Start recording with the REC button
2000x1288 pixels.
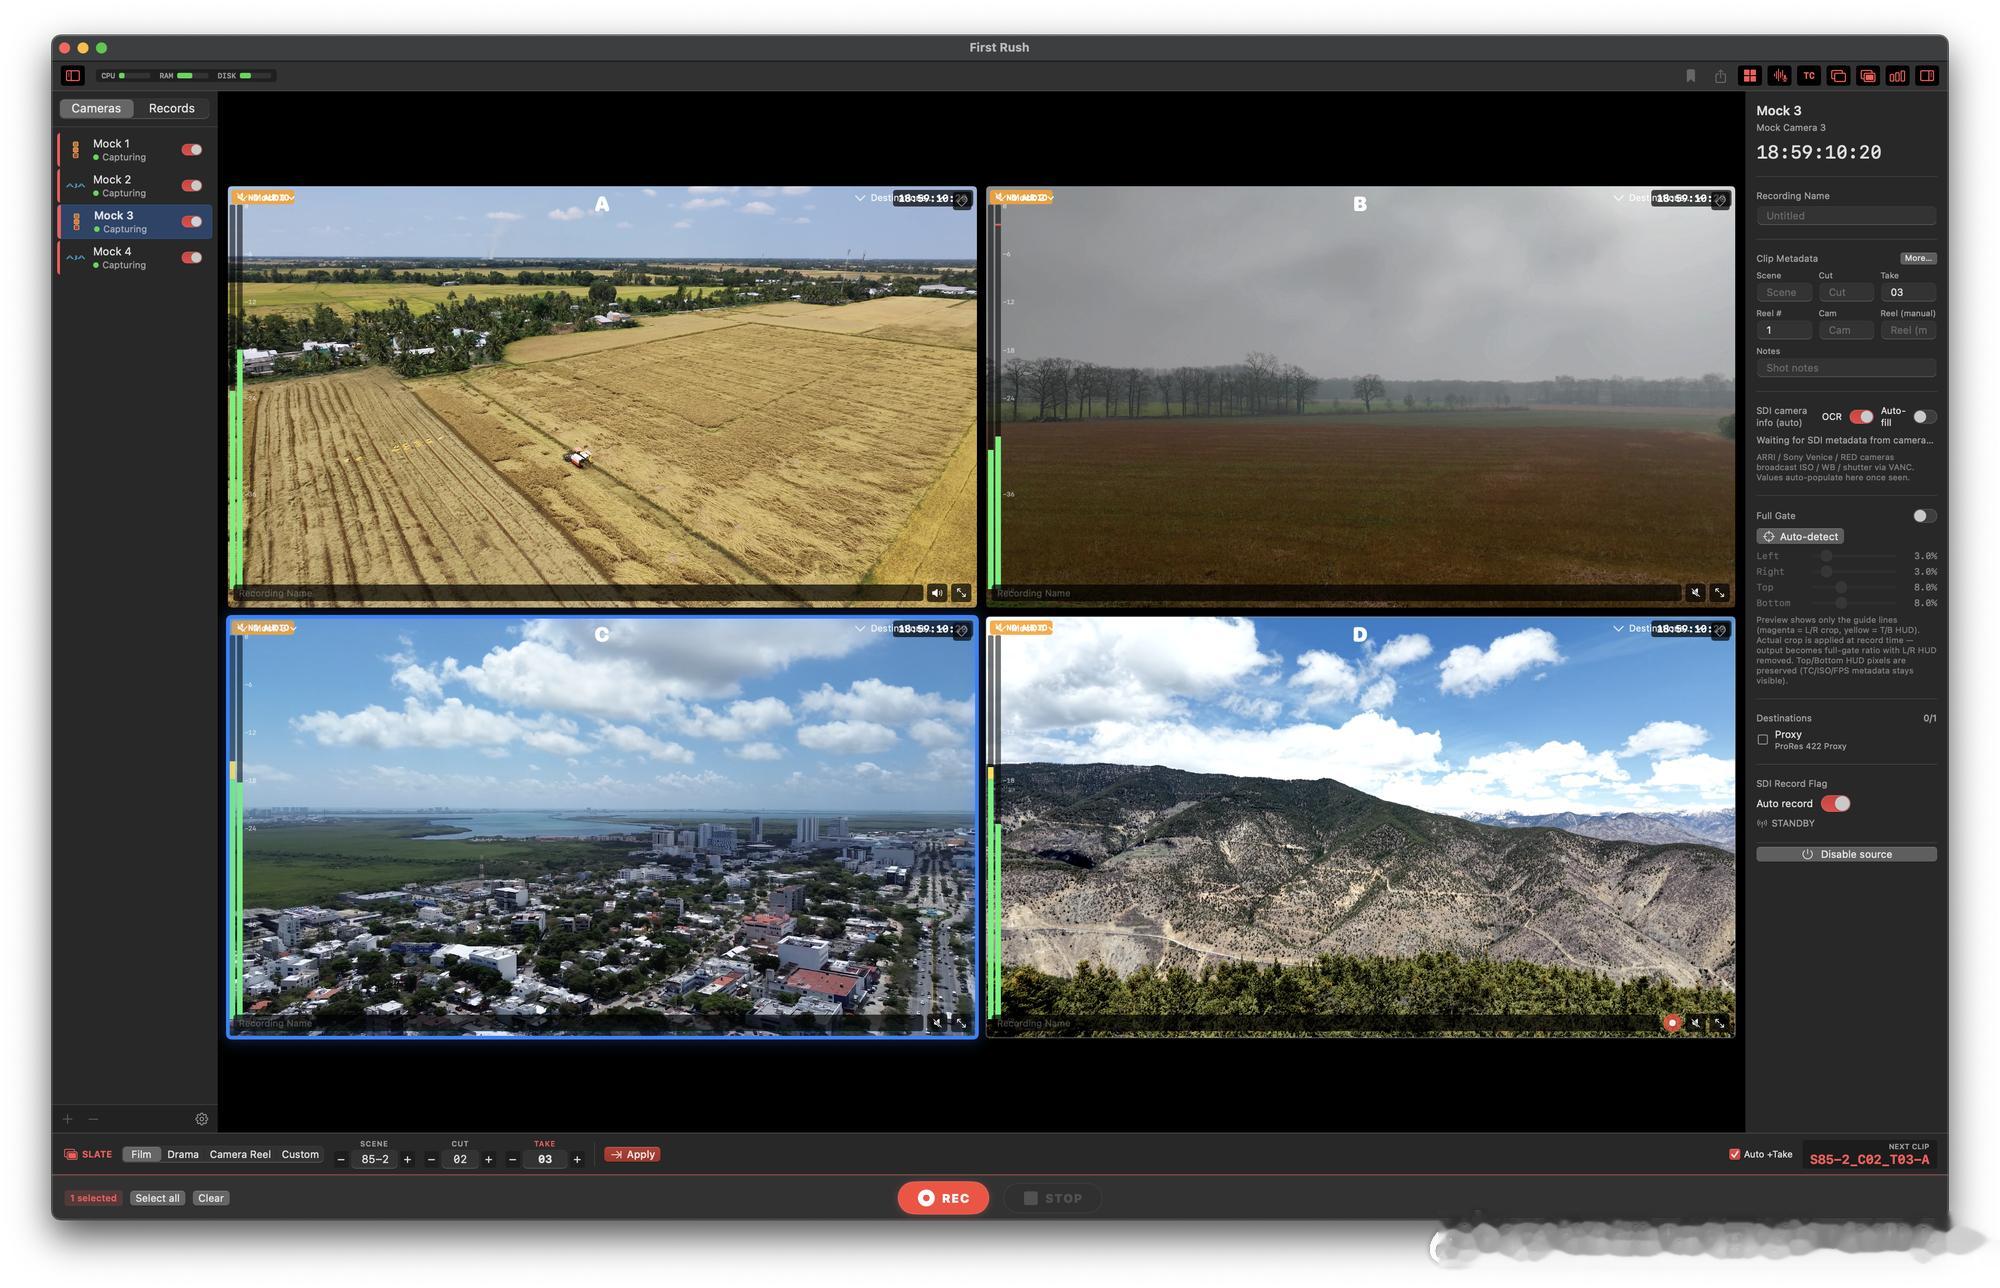(x=943, y=1198)
